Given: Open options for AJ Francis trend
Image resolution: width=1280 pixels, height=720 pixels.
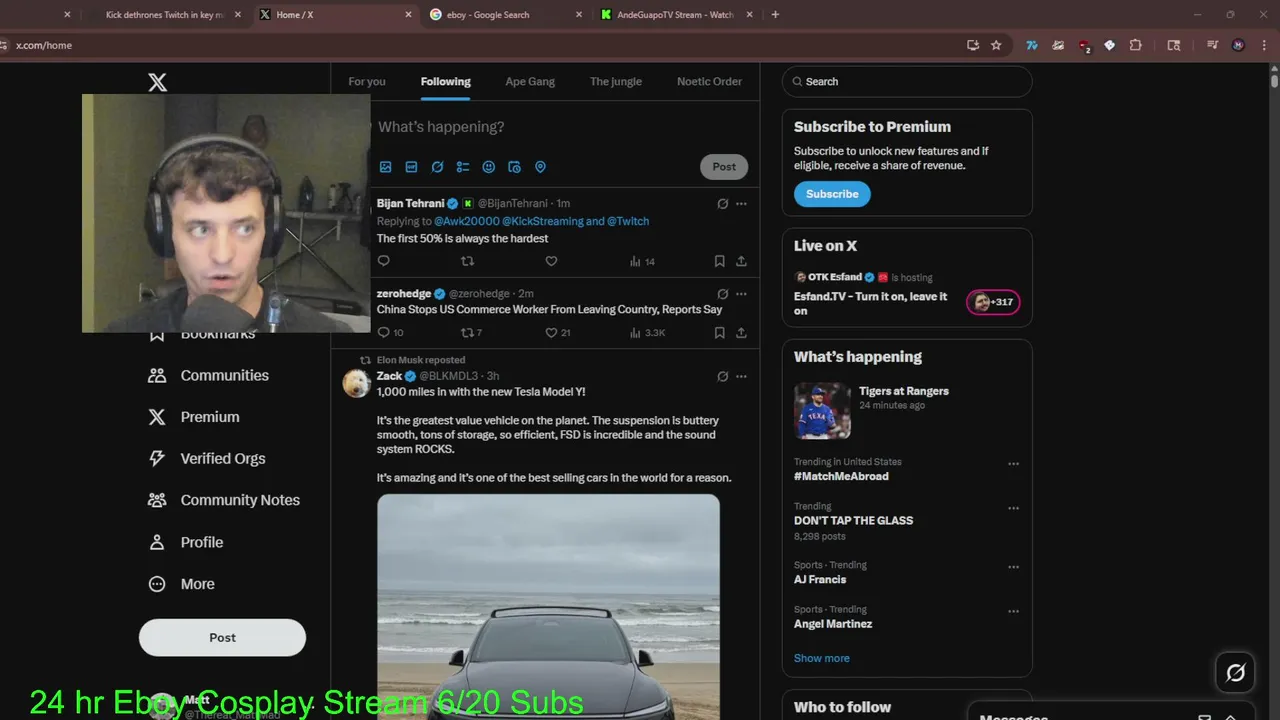Looking at the screenshot, I should (x=1013, y=567).
